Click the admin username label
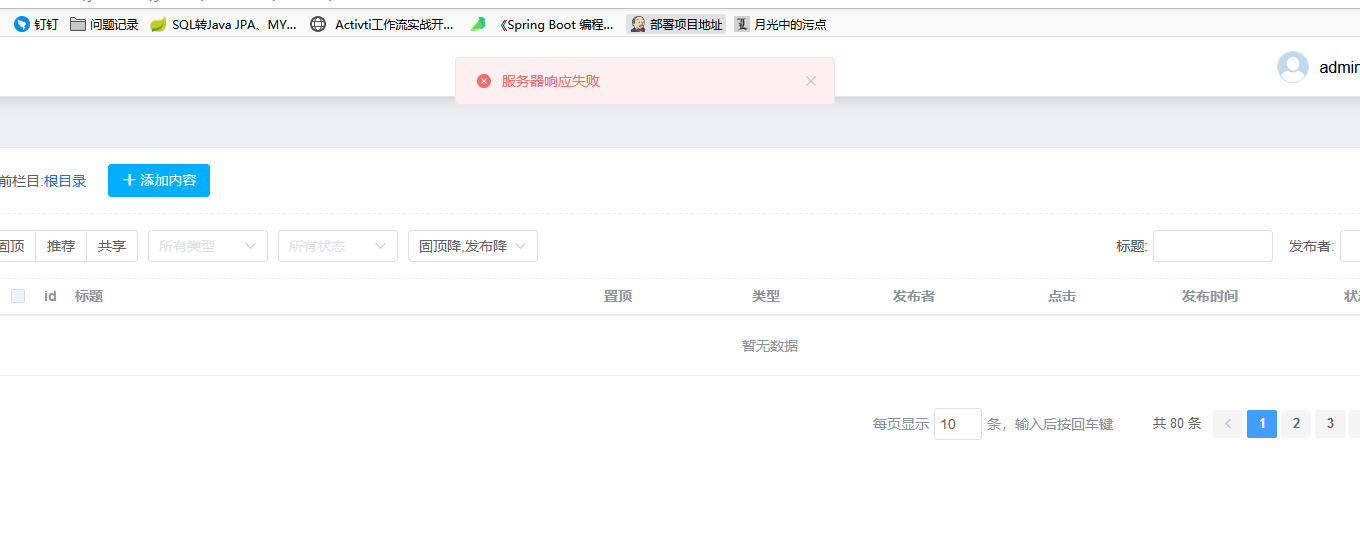 (x=1340, y=68)
